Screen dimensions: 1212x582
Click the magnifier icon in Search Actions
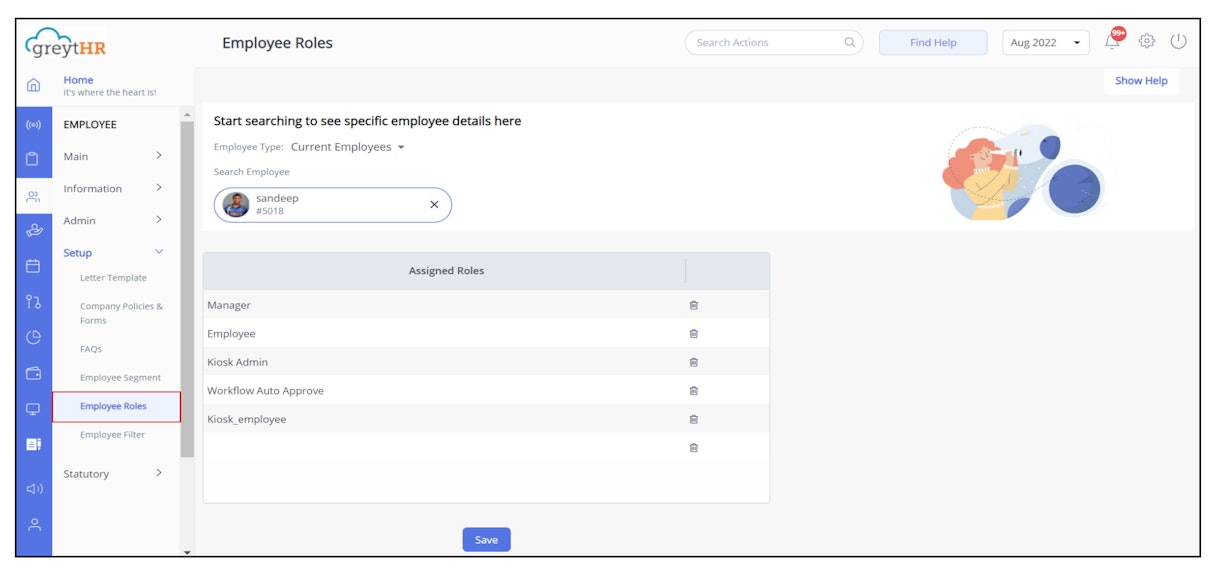849,42
